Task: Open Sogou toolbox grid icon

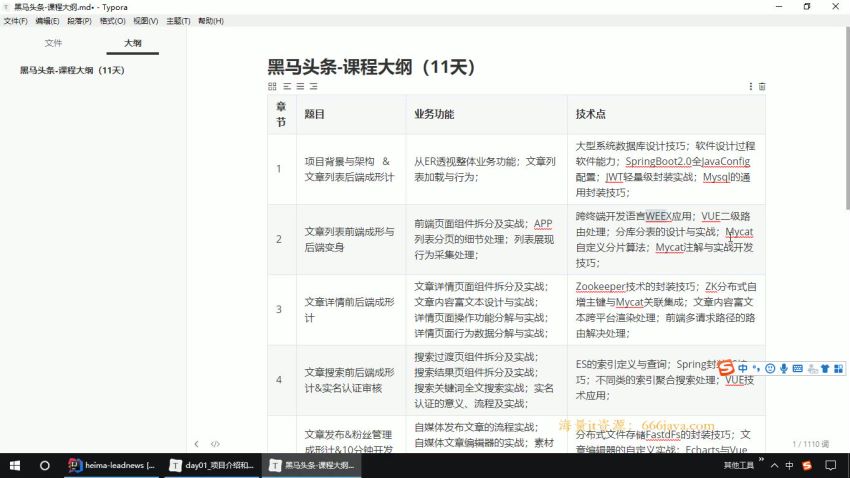Action: tap(839, 369)
